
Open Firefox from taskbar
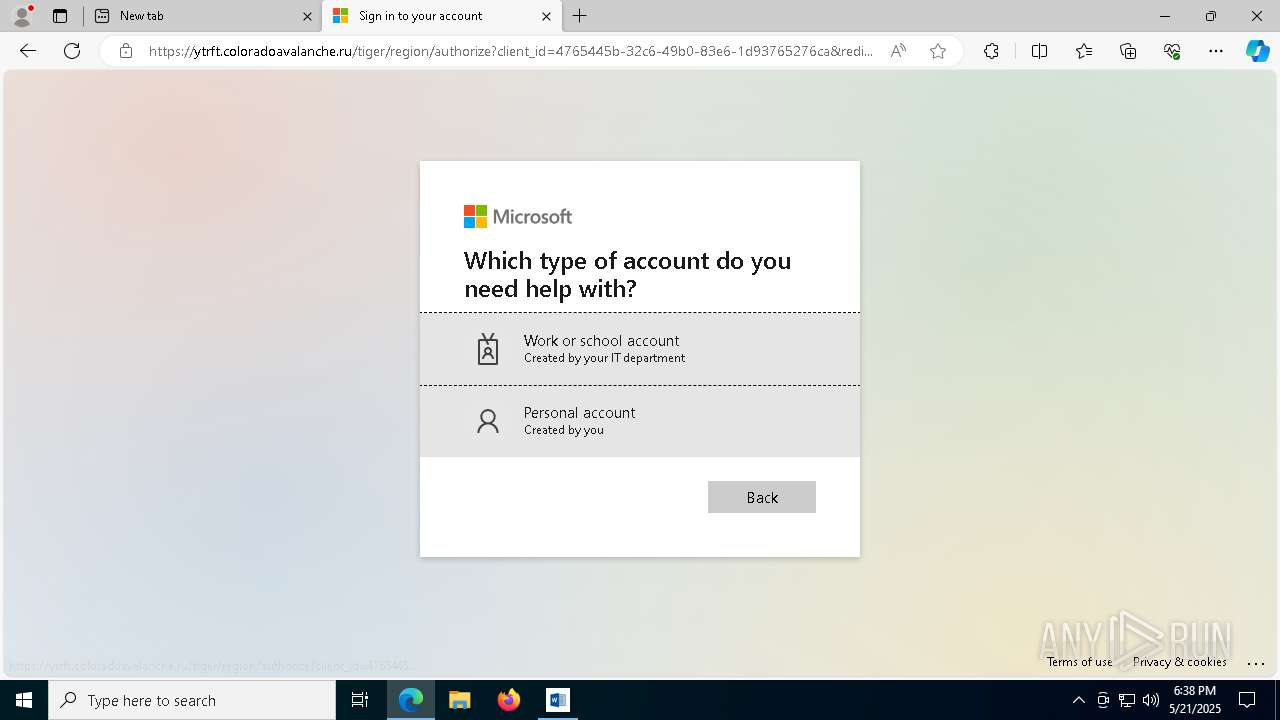[509, 700]
